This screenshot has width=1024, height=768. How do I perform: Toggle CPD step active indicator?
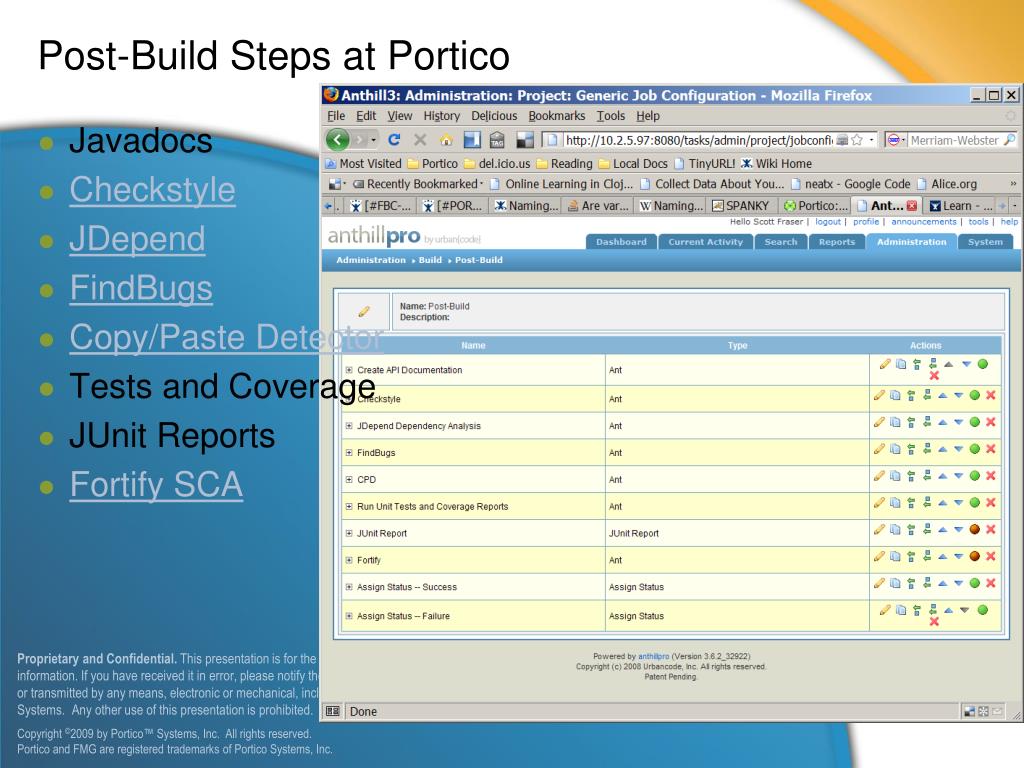(974, 475)
